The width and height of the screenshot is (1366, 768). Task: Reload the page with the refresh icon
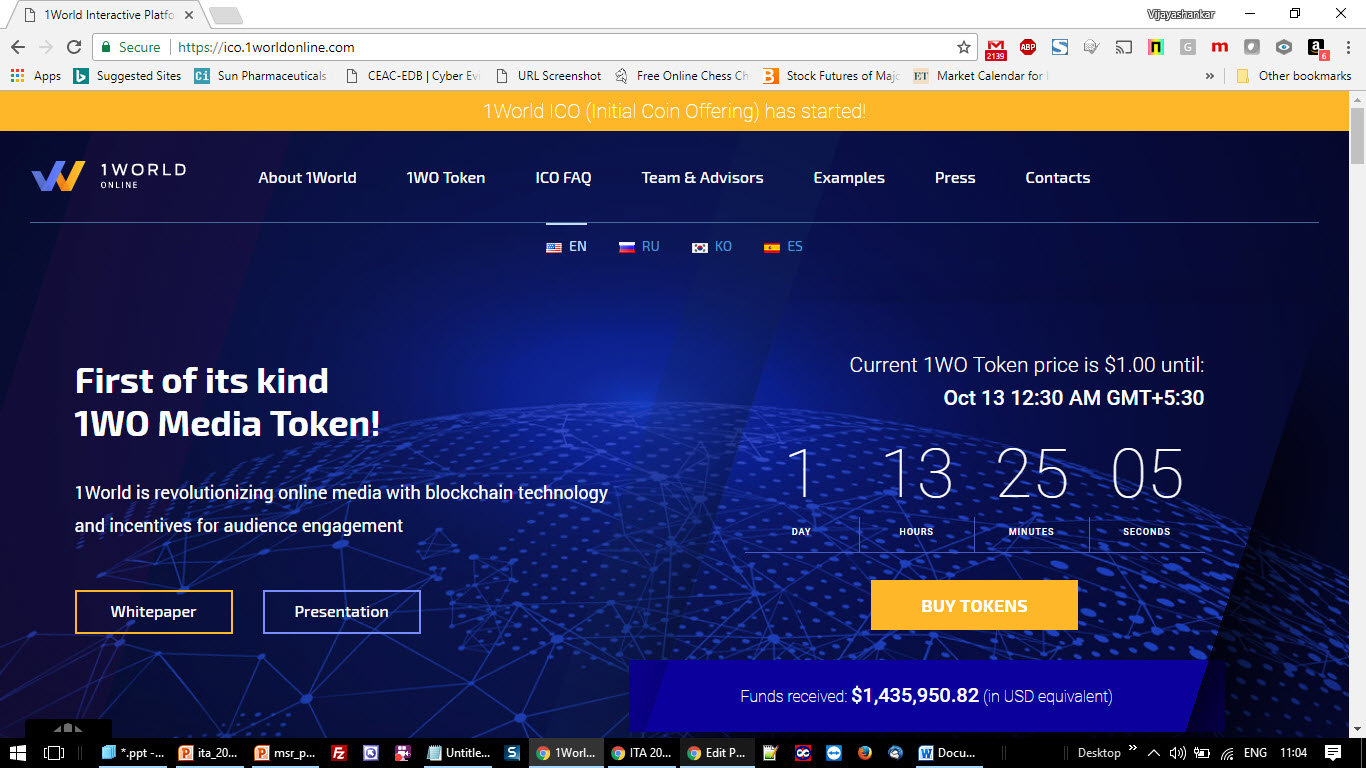(73, 47)
